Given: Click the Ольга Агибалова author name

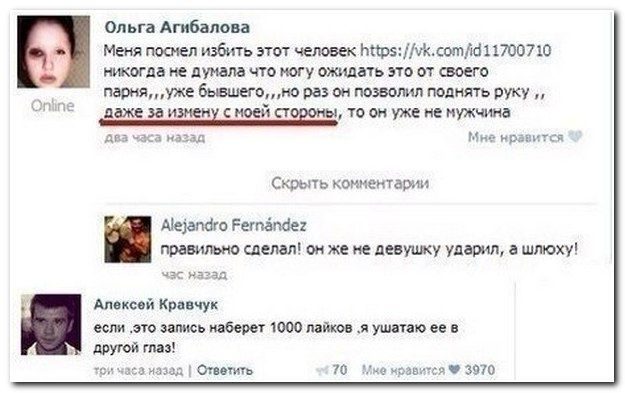Looking at the screenshot, I should [177, 28].
